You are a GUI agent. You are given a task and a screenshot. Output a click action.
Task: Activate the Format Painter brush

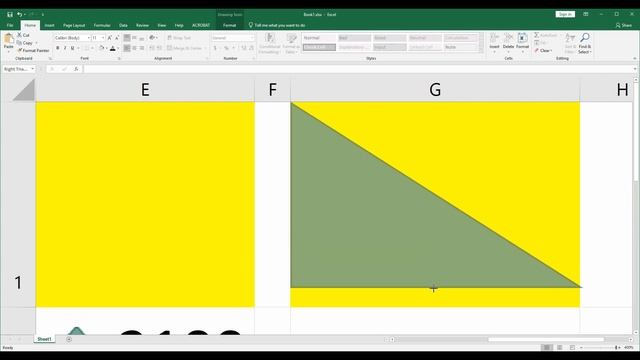pos(33,50)
